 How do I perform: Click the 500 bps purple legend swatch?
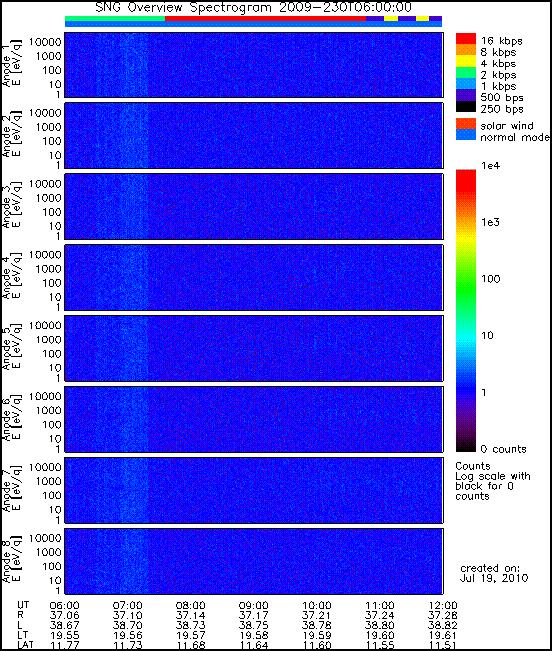click(x=466, y=95)
